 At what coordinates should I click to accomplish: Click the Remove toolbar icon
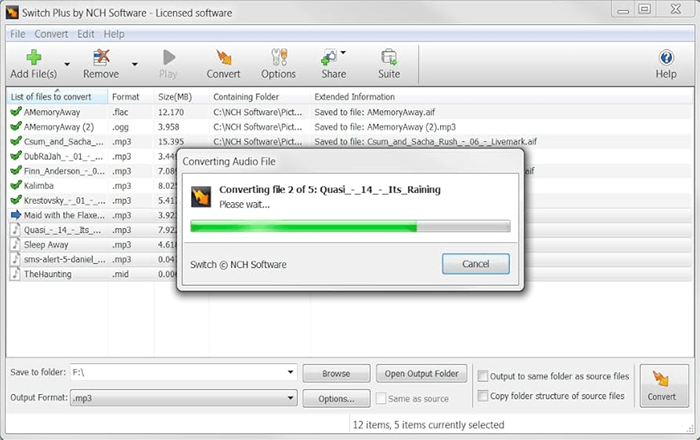tap(101, 57)
